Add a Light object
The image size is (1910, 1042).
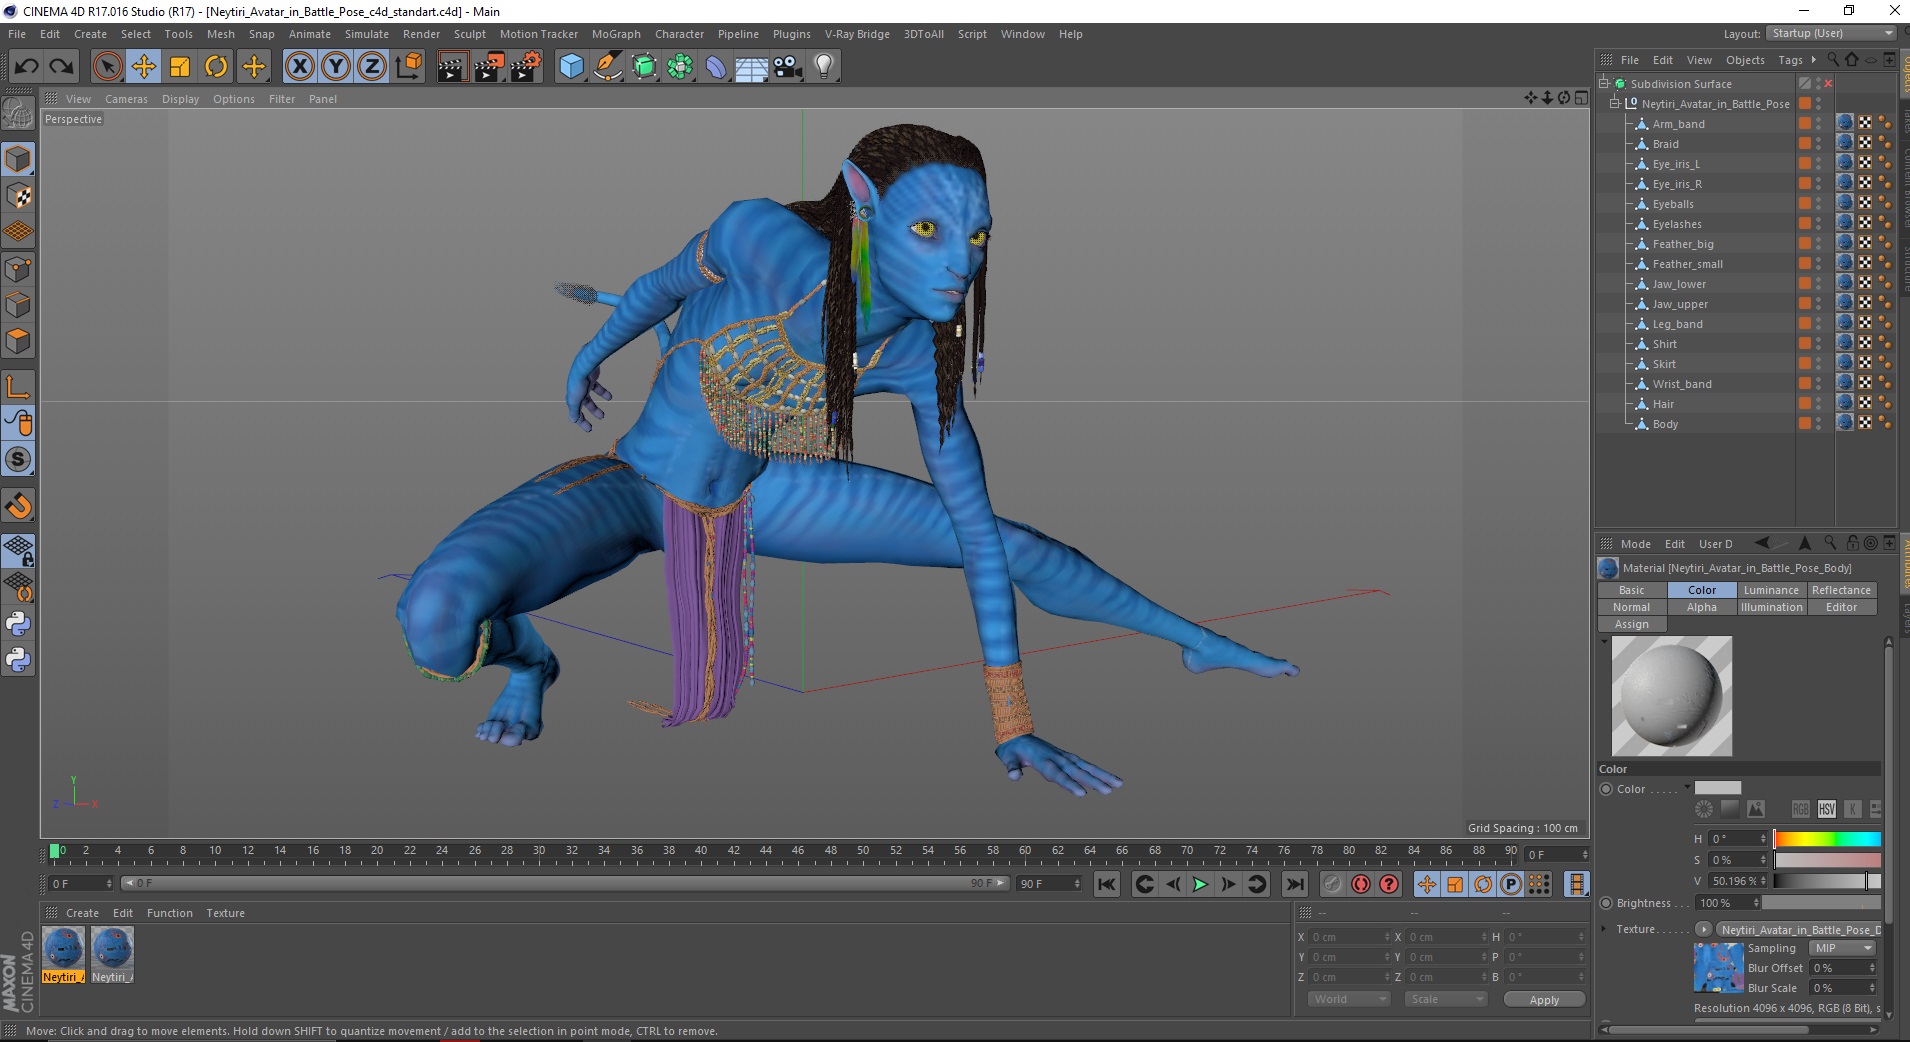click(x=824, y=67)
